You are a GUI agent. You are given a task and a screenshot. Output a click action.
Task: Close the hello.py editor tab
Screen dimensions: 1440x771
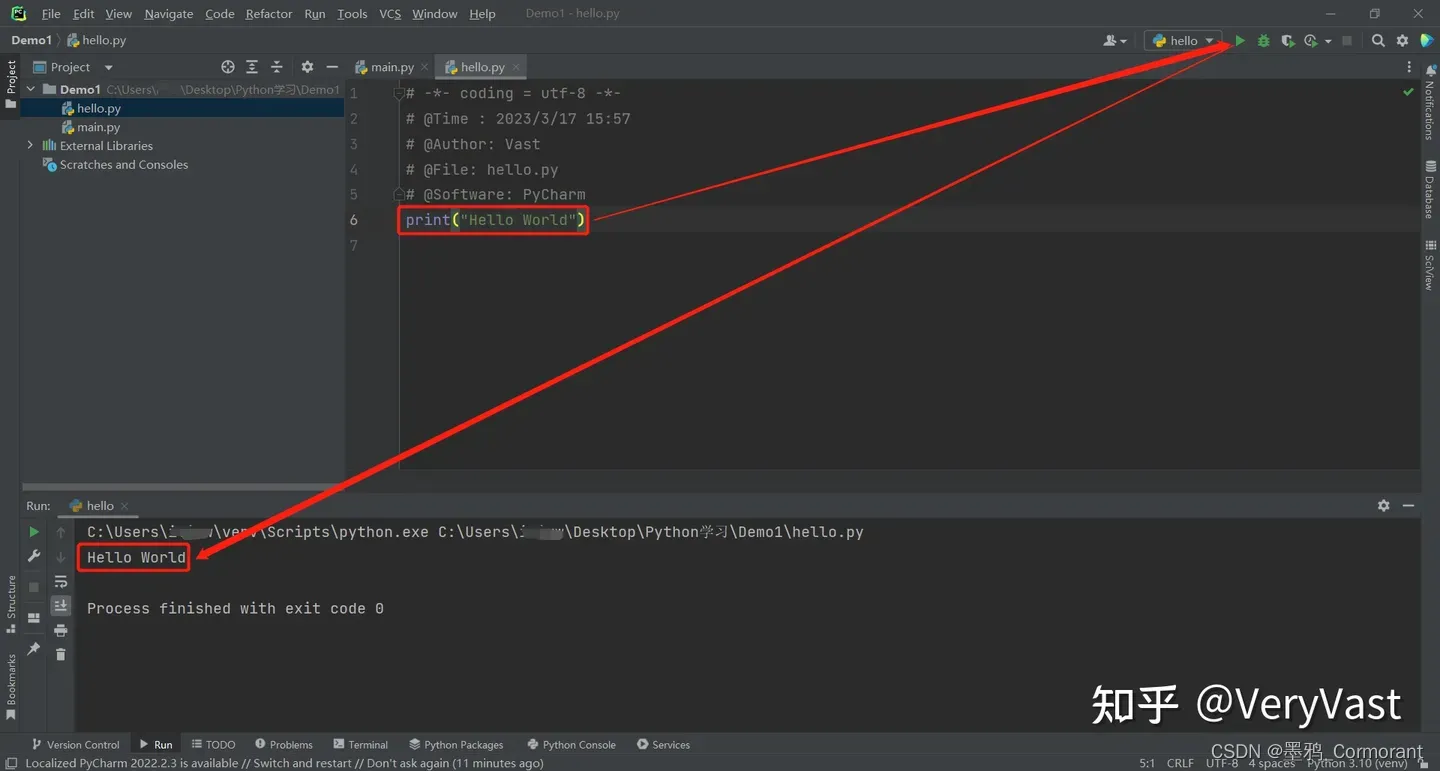click(x=516, y=67)
